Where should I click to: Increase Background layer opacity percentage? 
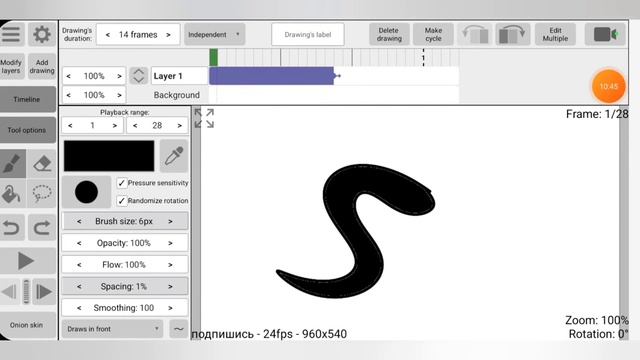119,95
